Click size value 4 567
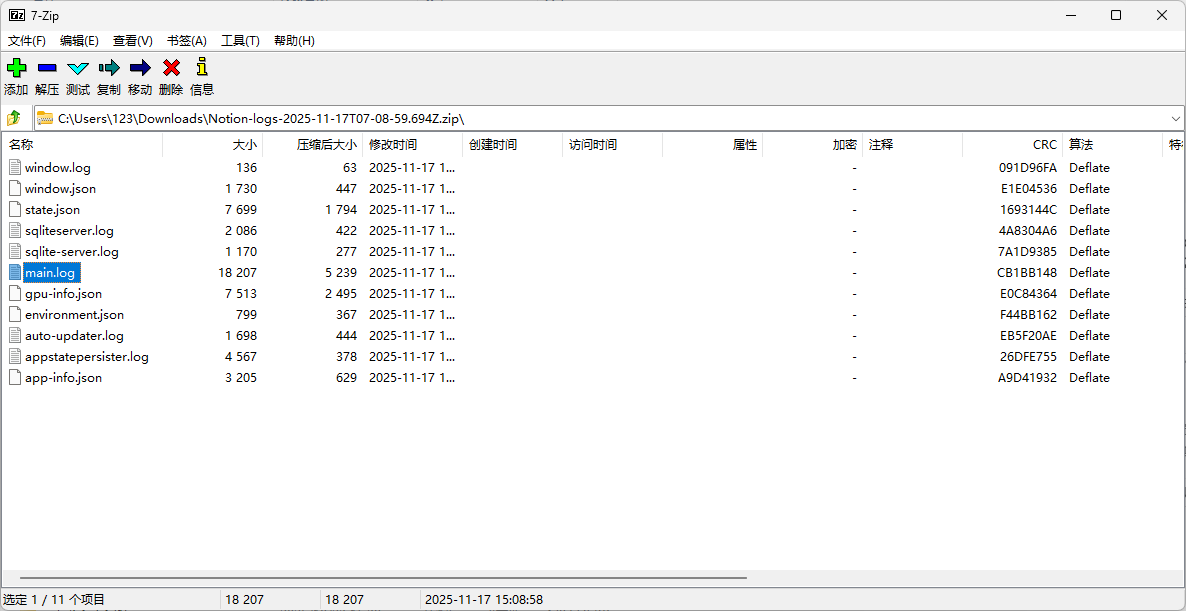1186x611 pixels. pyautogui.click(x=241, y=357)
